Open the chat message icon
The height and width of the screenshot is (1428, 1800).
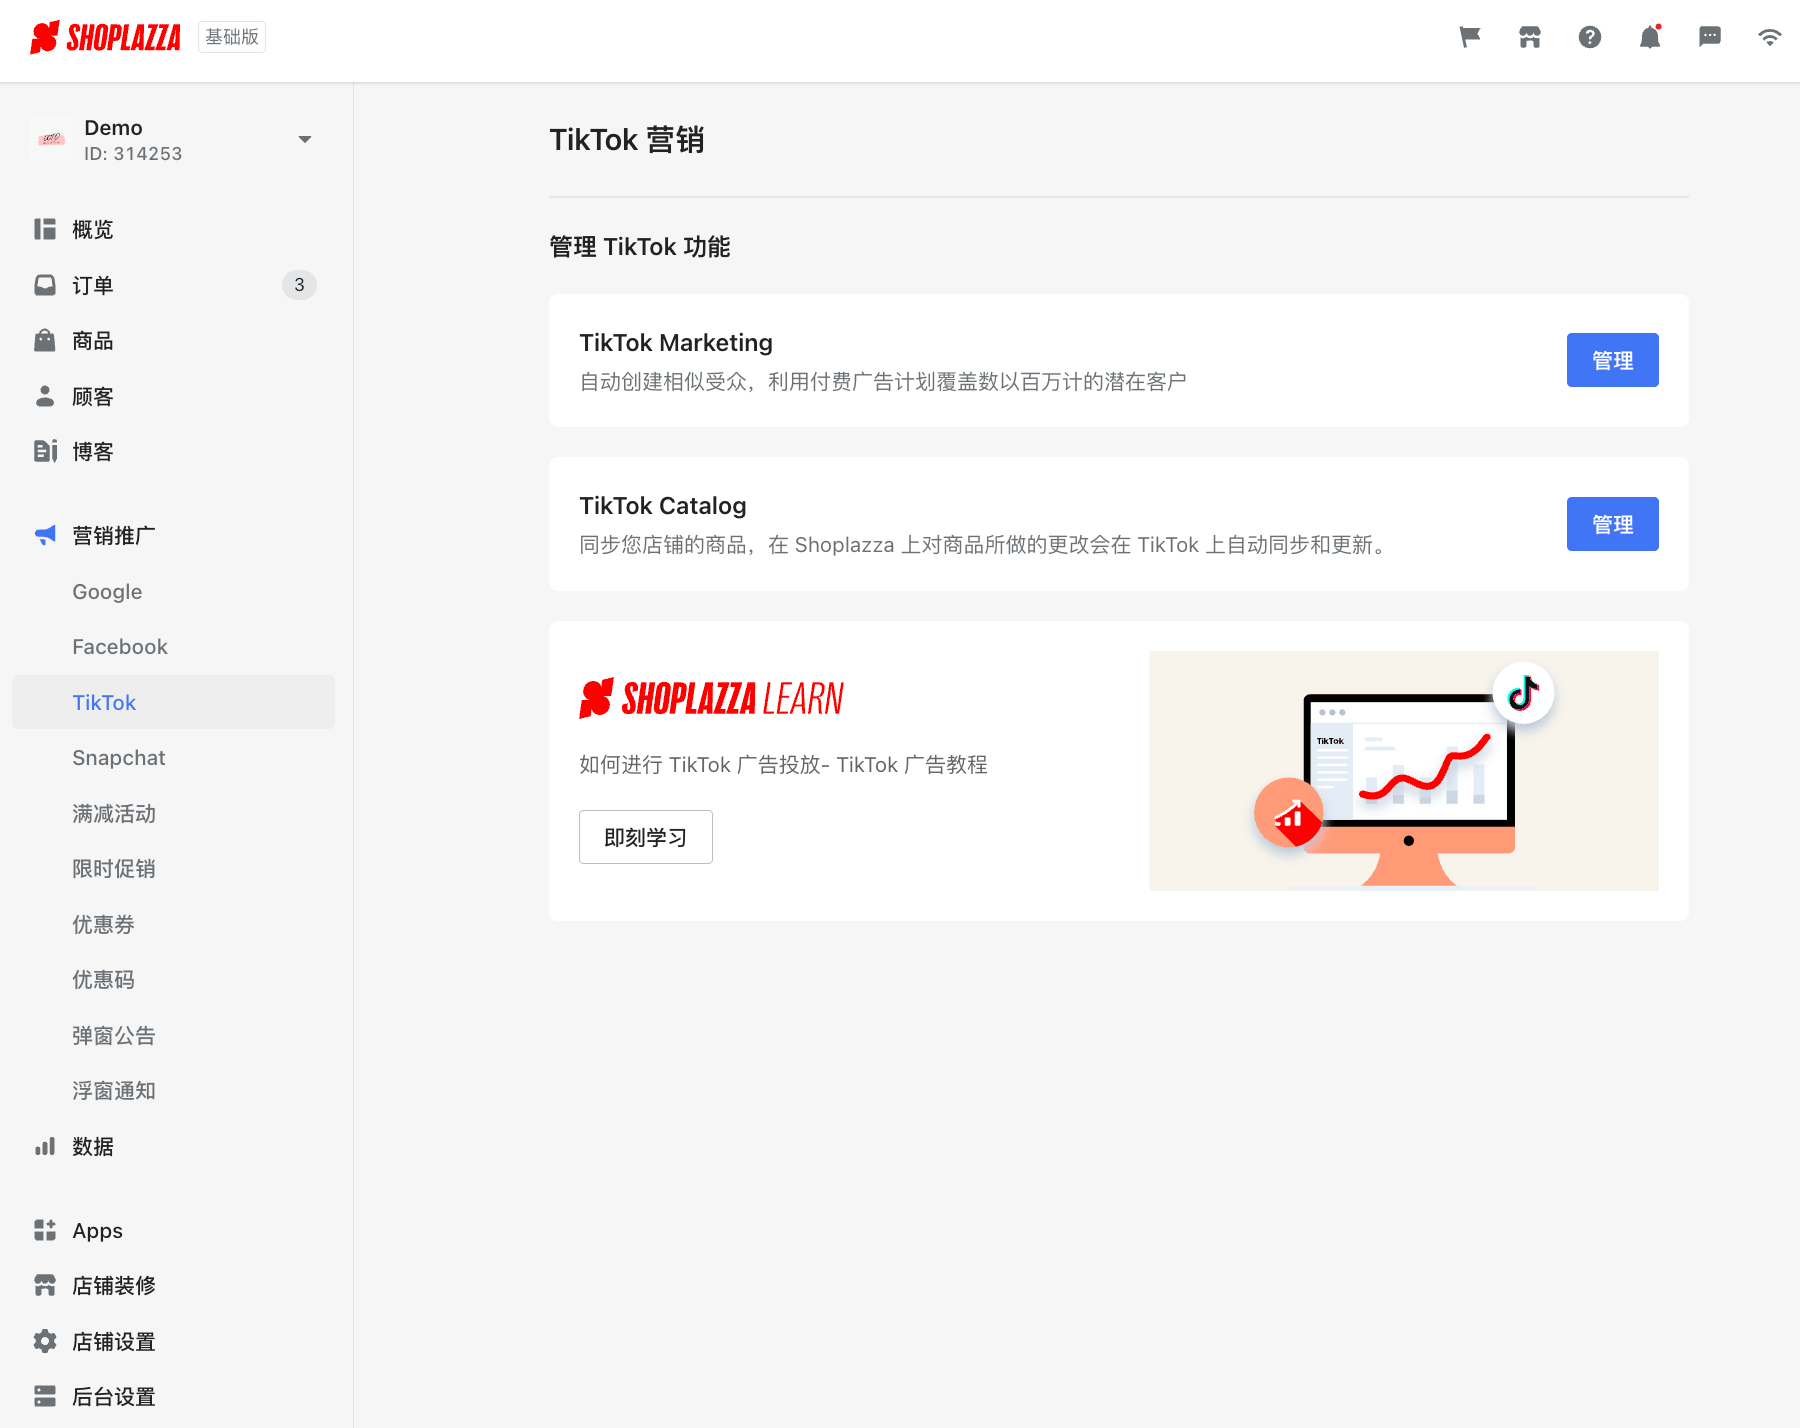point(1710,37)
